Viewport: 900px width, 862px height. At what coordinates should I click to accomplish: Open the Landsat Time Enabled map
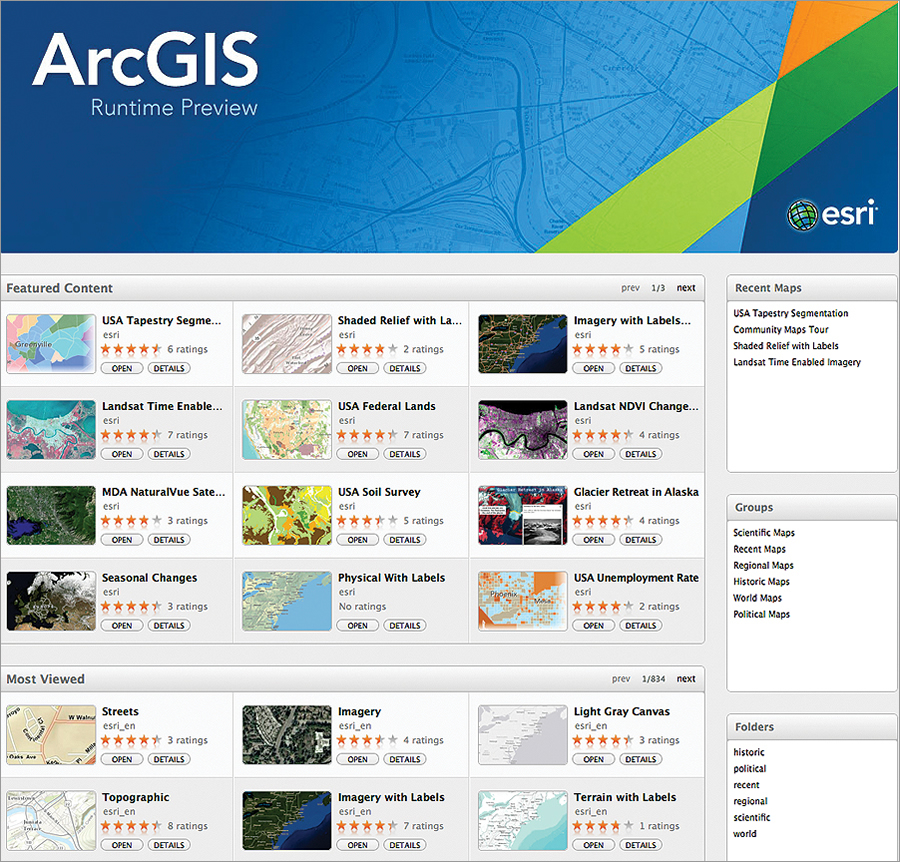click(x=122, y=454)
